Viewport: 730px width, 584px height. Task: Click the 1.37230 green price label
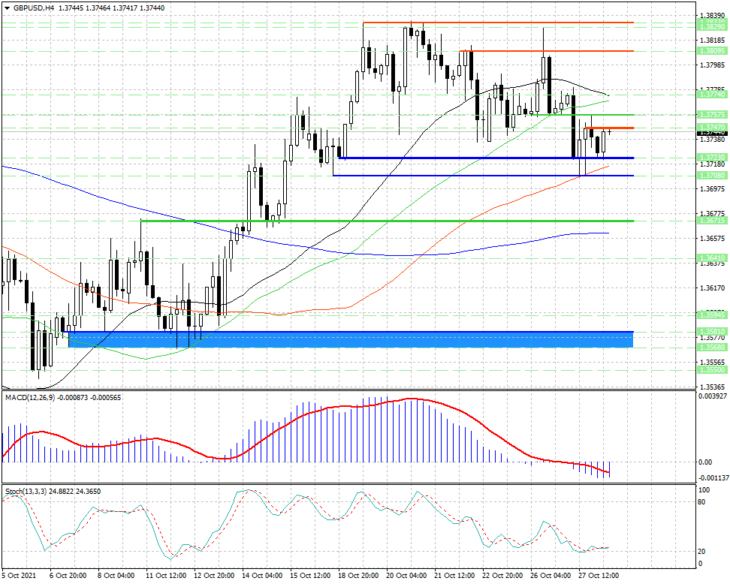click(712, 157)
